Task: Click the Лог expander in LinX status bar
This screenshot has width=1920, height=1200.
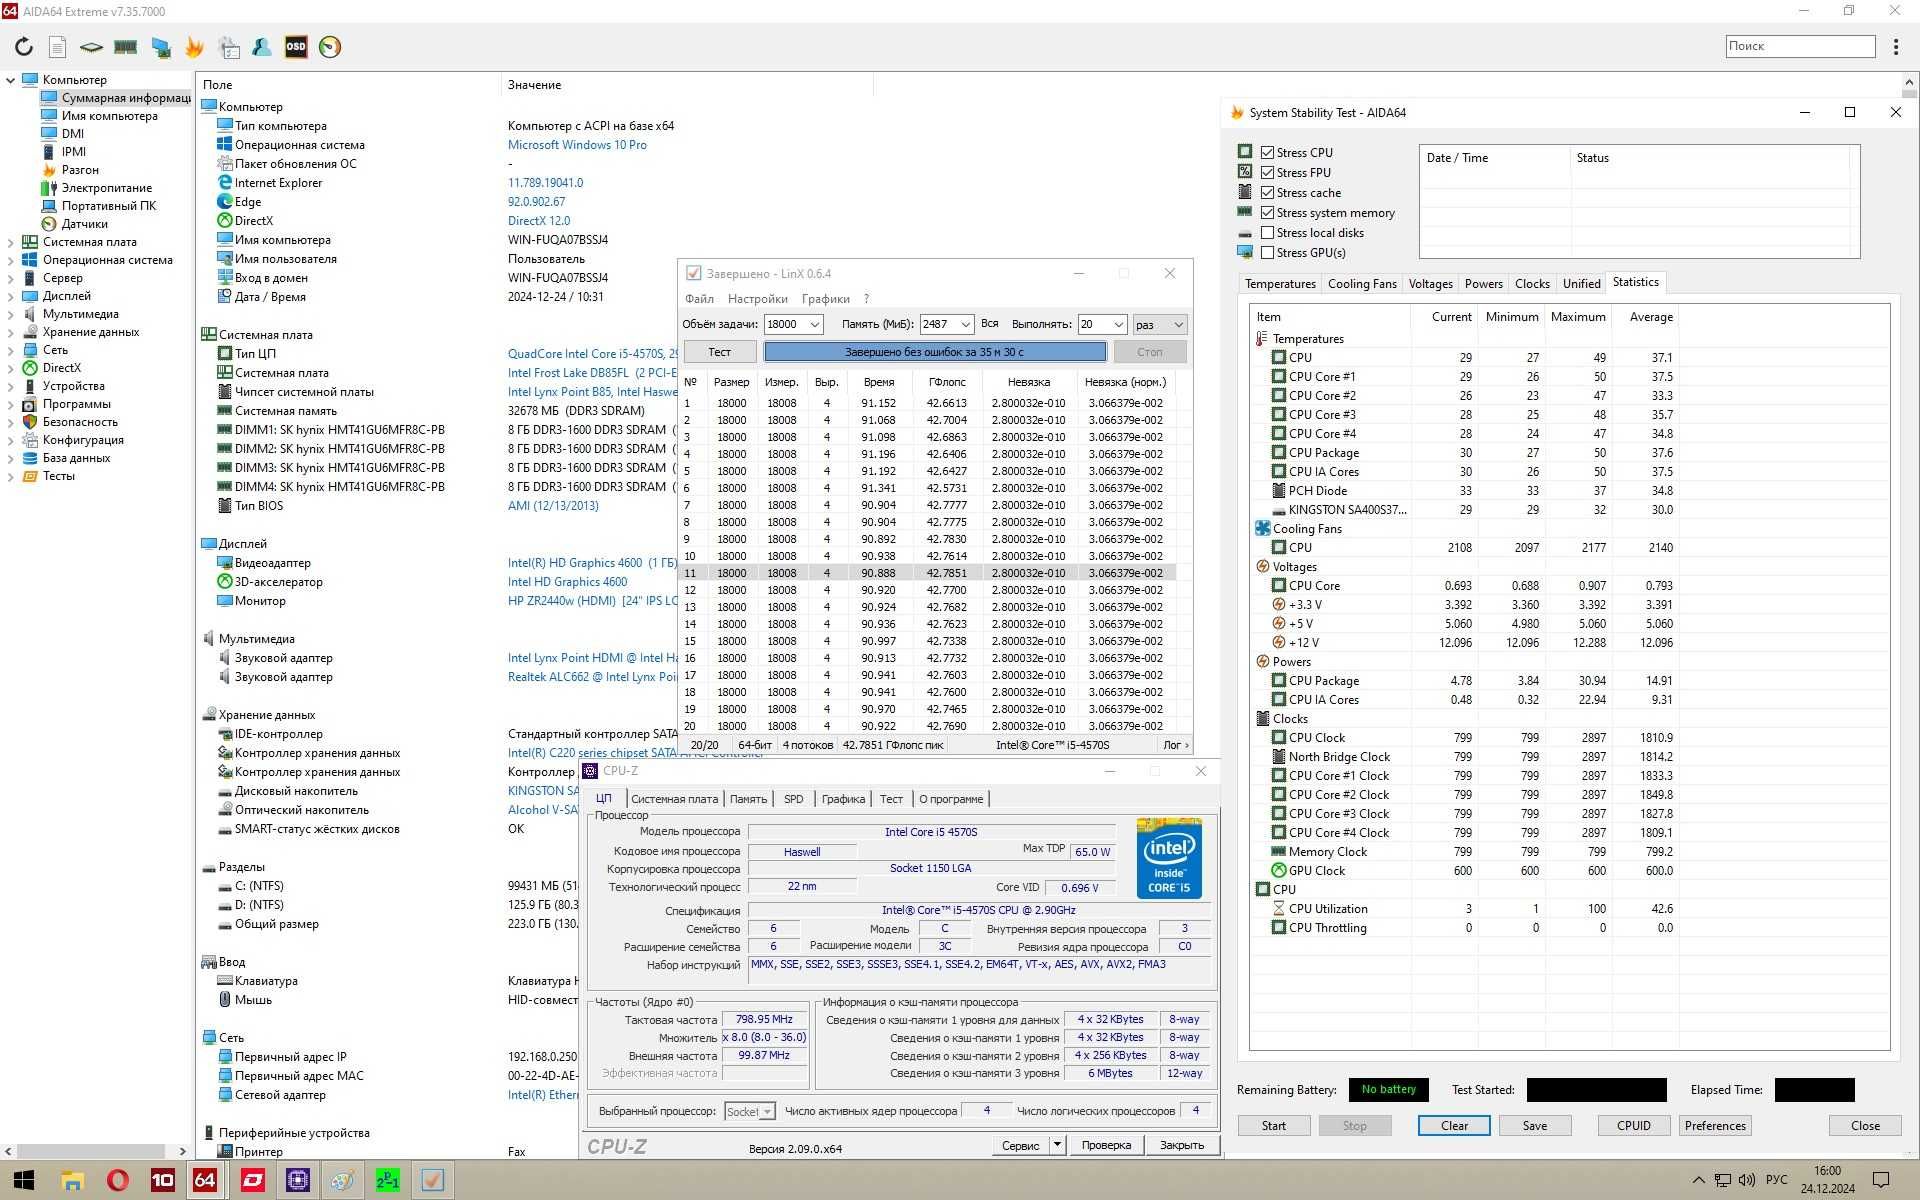Action: pos(1175,745)
